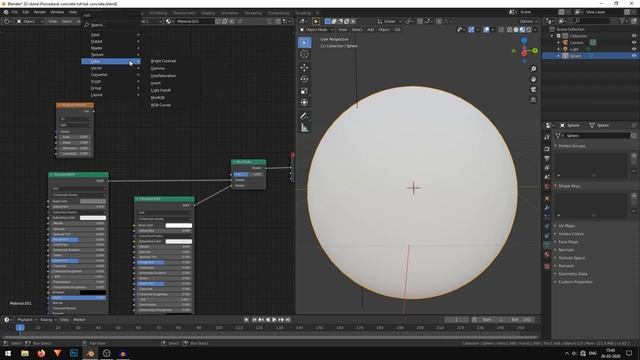
Task: Open the Material properties tab icon
Action: [547, 254]
